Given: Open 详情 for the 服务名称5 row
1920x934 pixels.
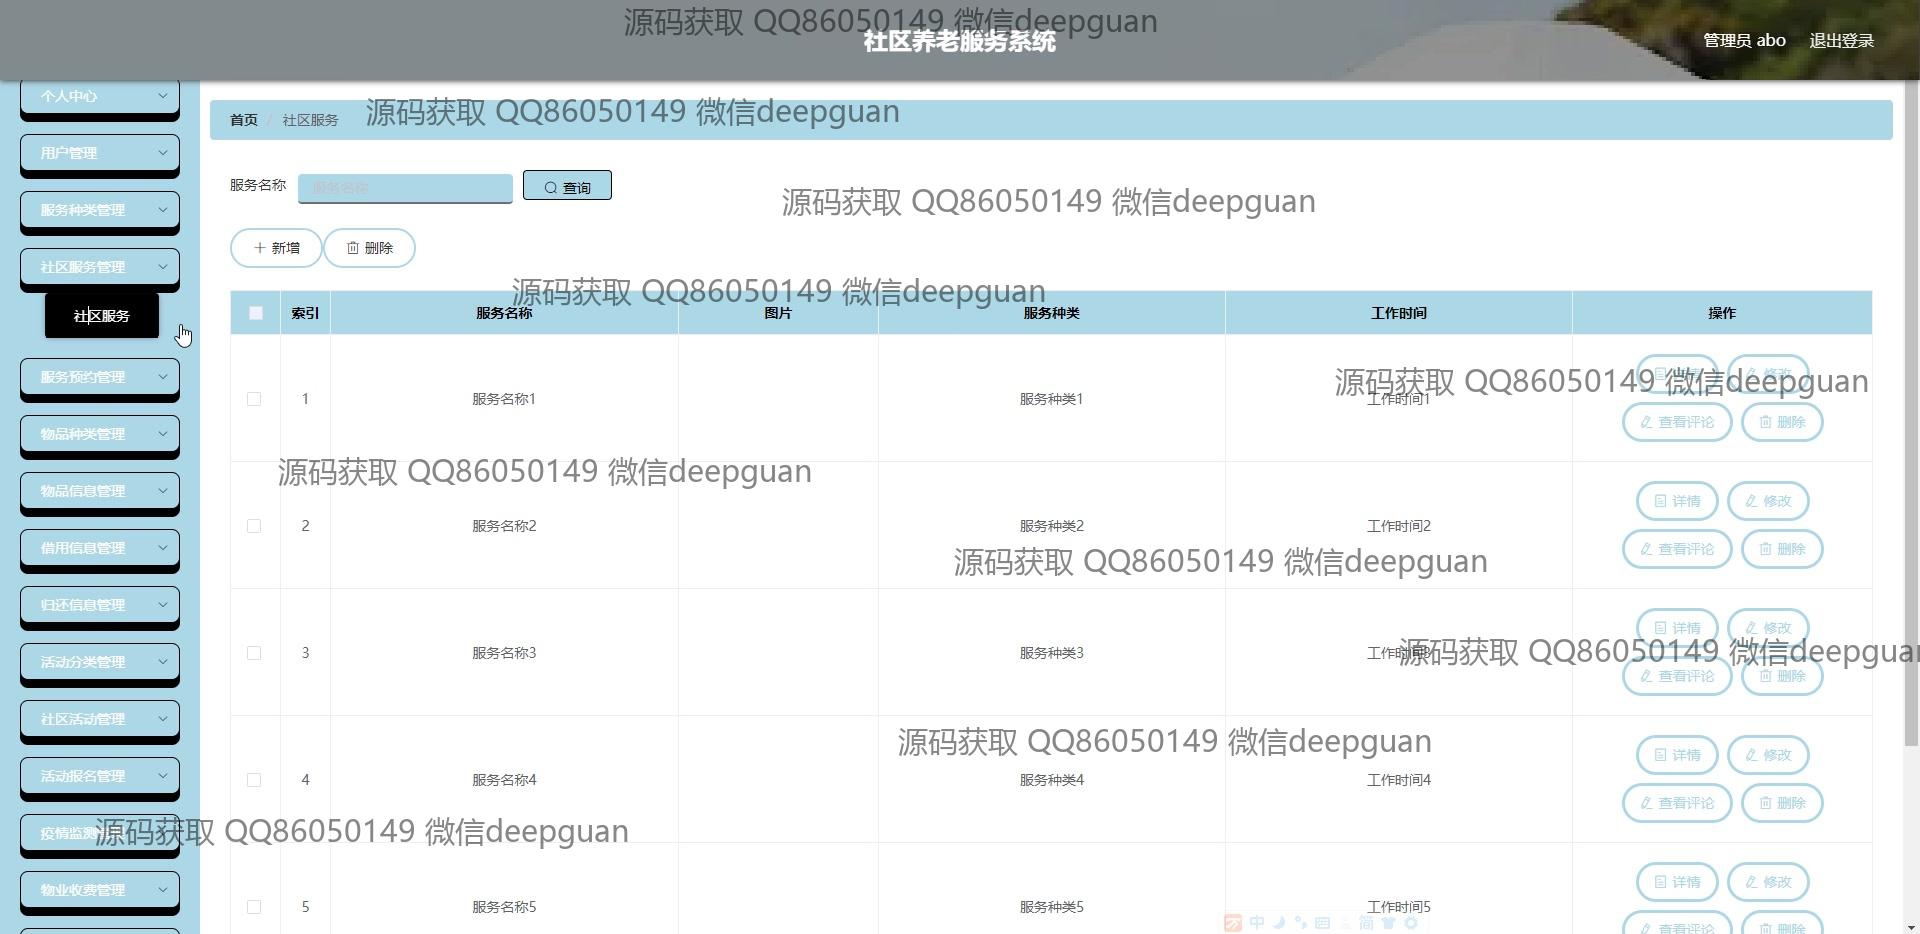Looking at the screenshot, I should pos(1677,882).
